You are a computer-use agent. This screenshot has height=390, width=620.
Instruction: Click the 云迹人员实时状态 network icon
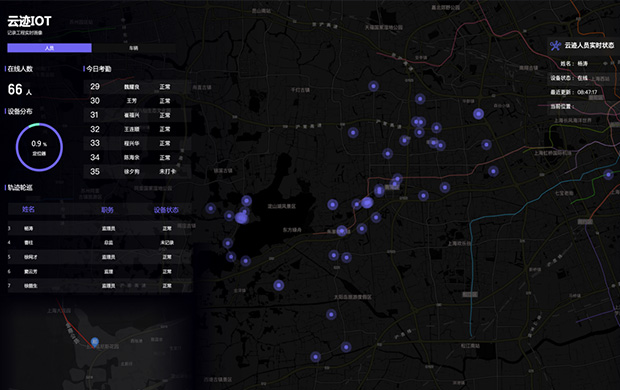point(555,45)
